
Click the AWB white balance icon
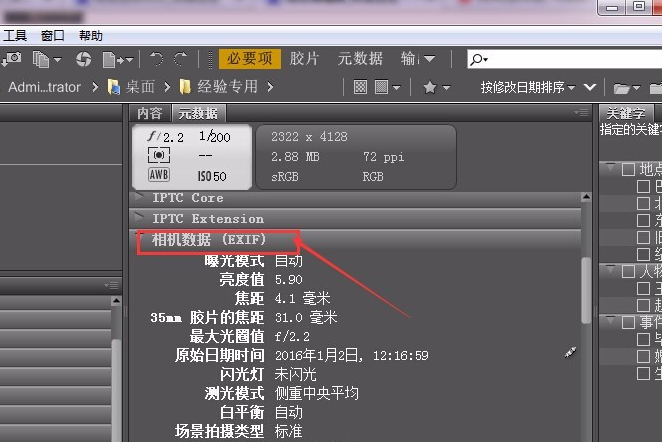[x=159, y=174]
